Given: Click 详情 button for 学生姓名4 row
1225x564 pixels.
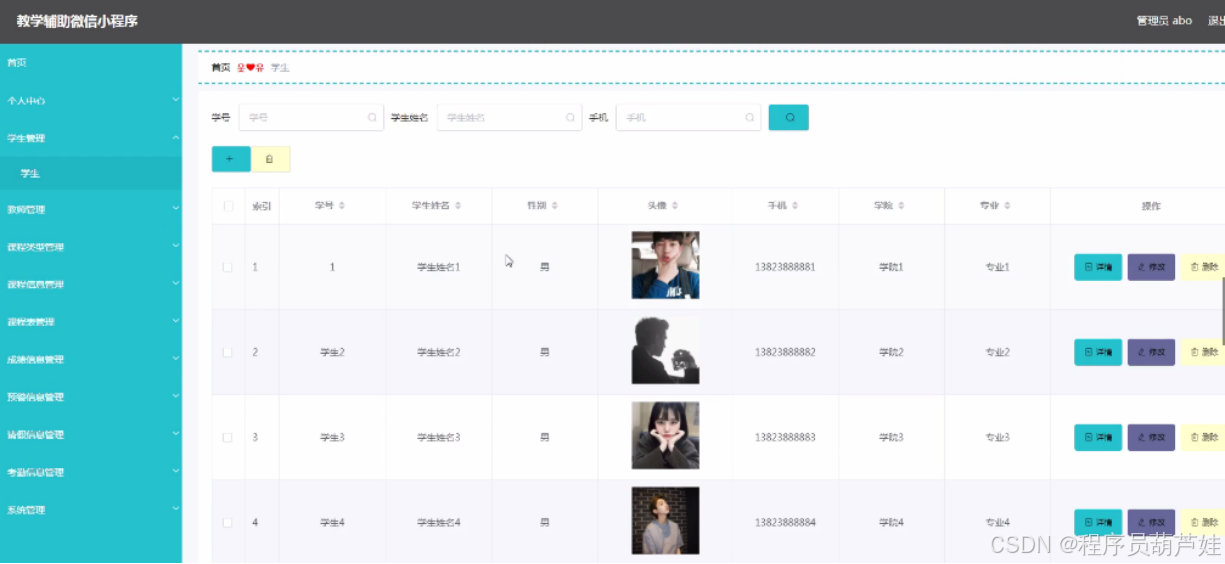Looking at the screenshot, I should click(1098, 522).
